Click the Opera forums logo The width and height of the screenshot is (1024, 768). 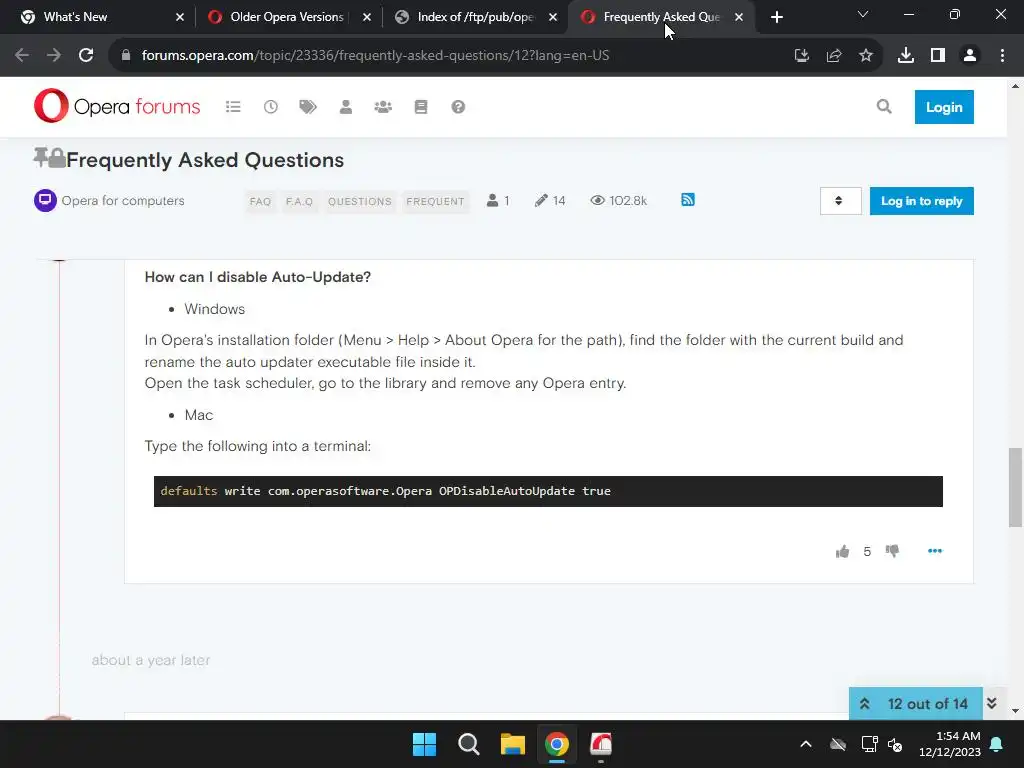(117, 106)
